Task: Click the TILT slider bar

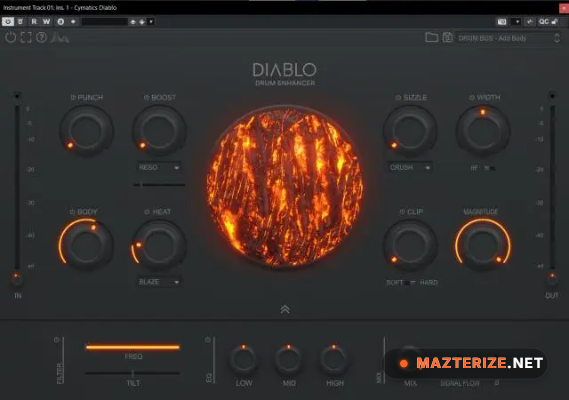Action: coord(133,373)
